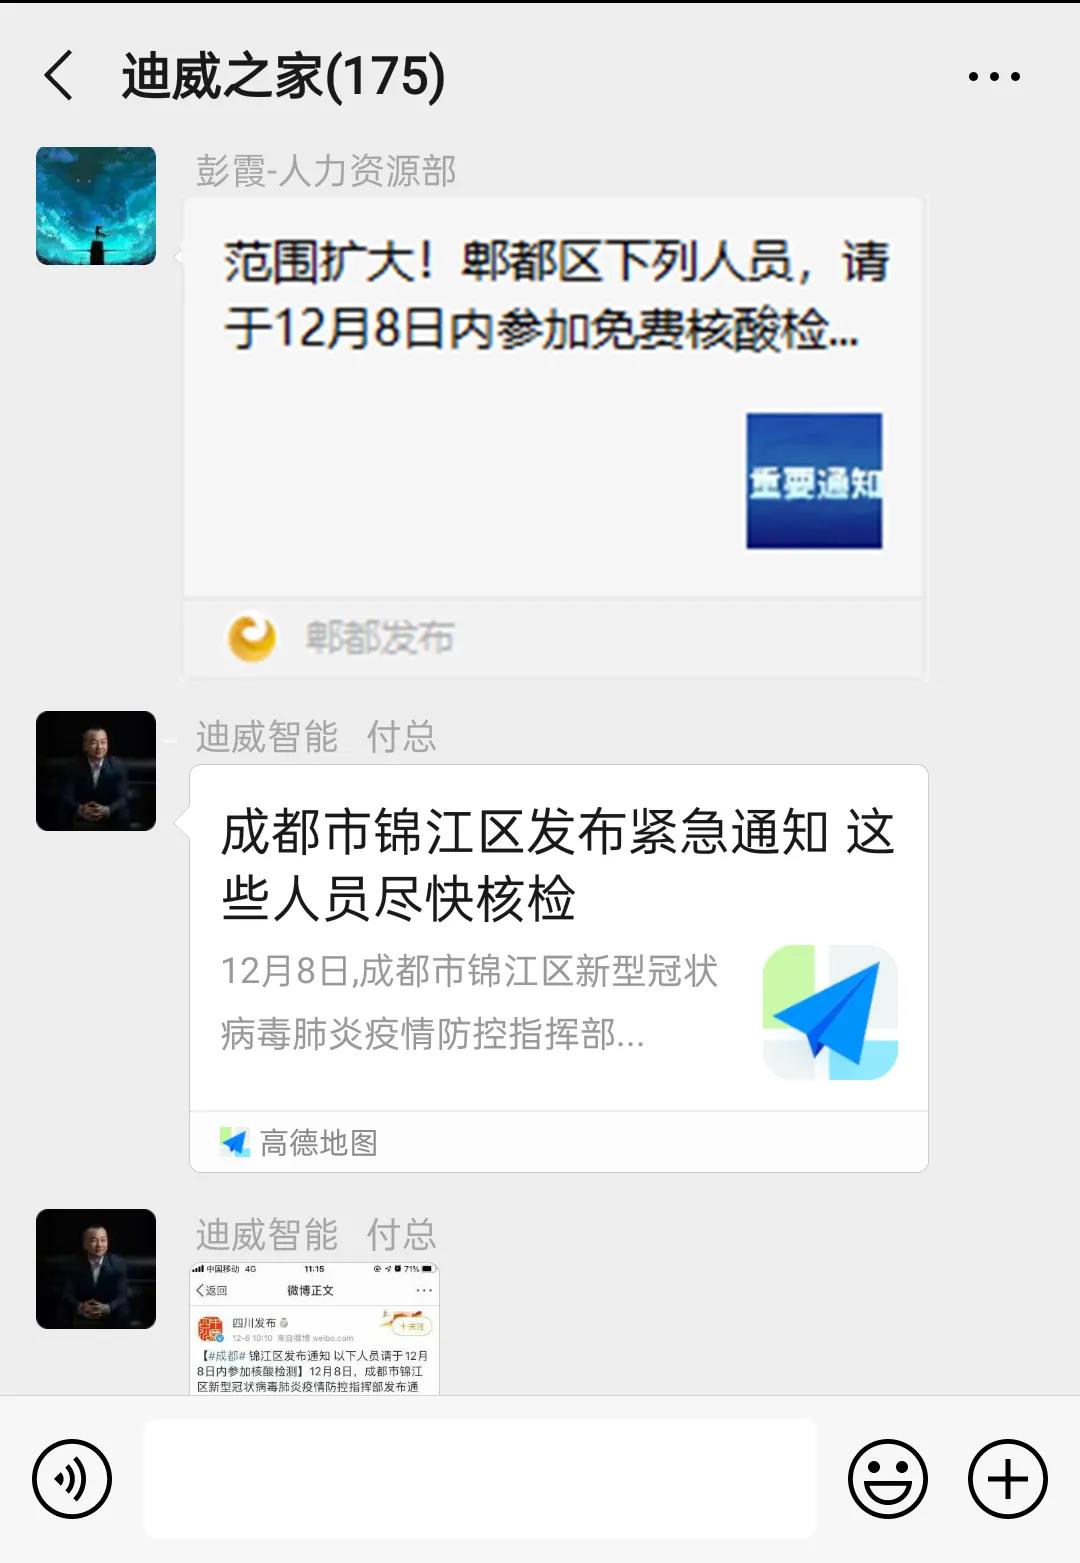View the Weibo screenshot image message
The width and height of the screenshot is (1080, 1563).
pyautogui.click(x=315, y=1329)
